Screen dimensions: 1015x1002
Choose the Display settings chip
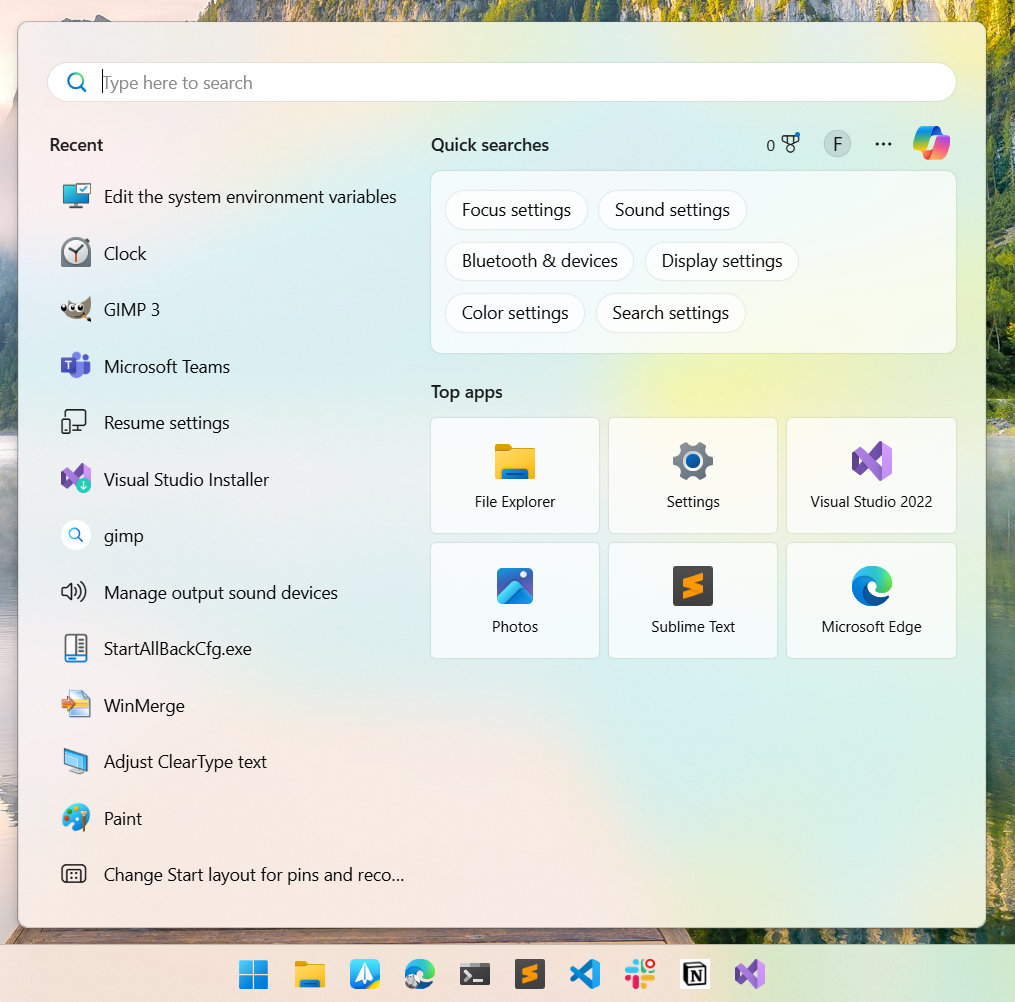(x=721, y=261)
